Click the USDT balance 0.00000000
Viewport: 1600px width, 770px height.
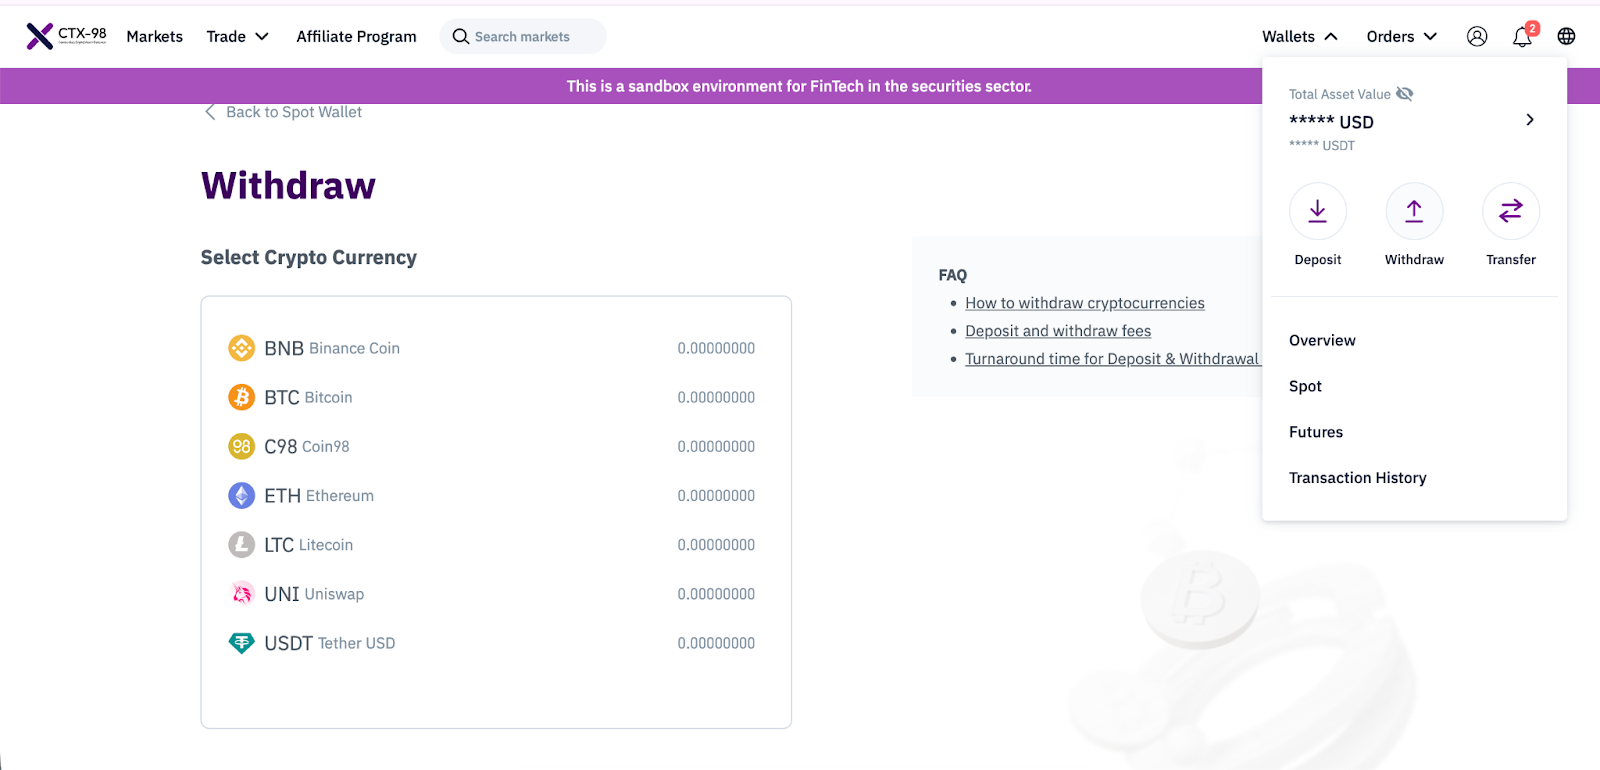(716, 643)
